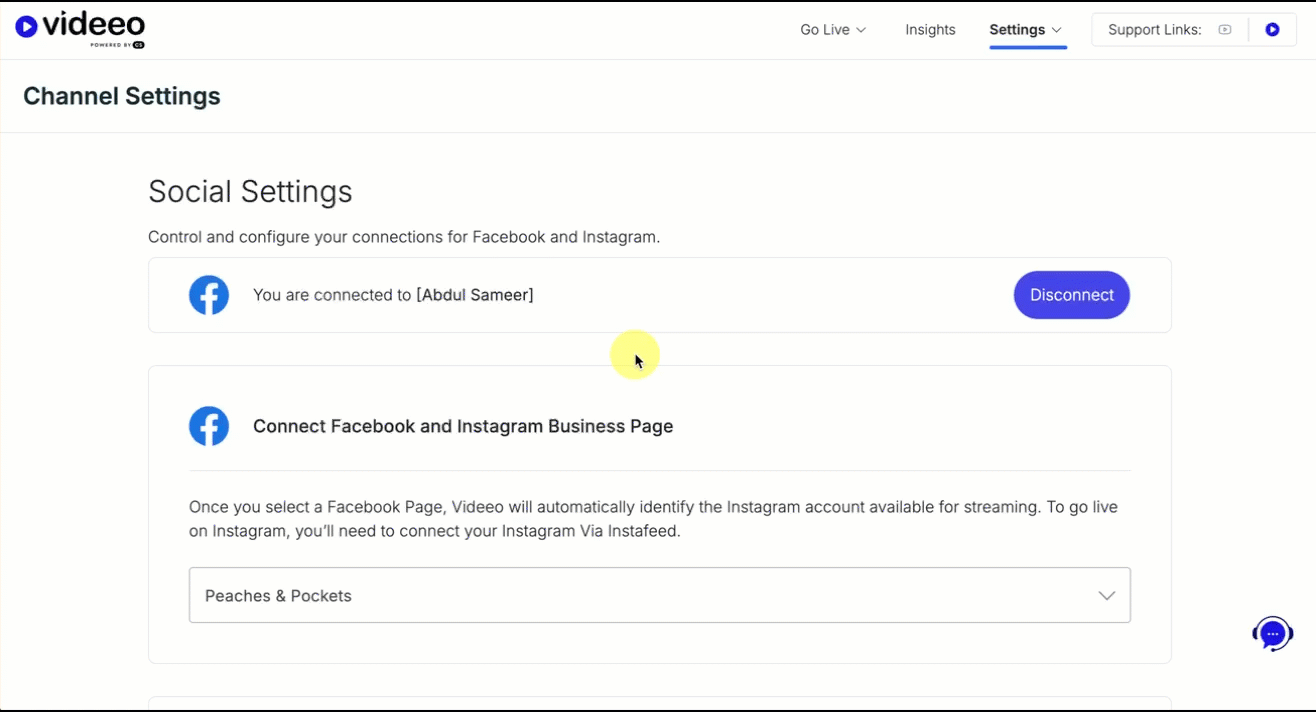Expand the Go Live menu chevron
Image resolution: width=1316 pixels, height=712 pixels.
pyautogui.click(x=861, y=30)
